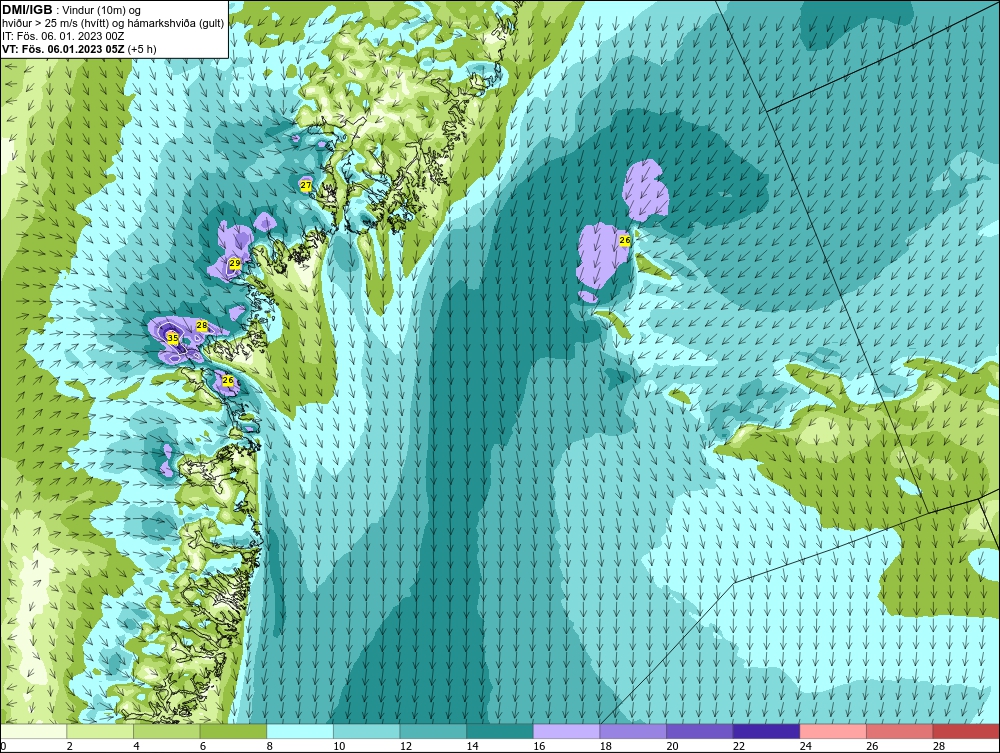This screenshot has width=1000, height=753.
Task: Click scale tick label 22
Action: [739, 746]
